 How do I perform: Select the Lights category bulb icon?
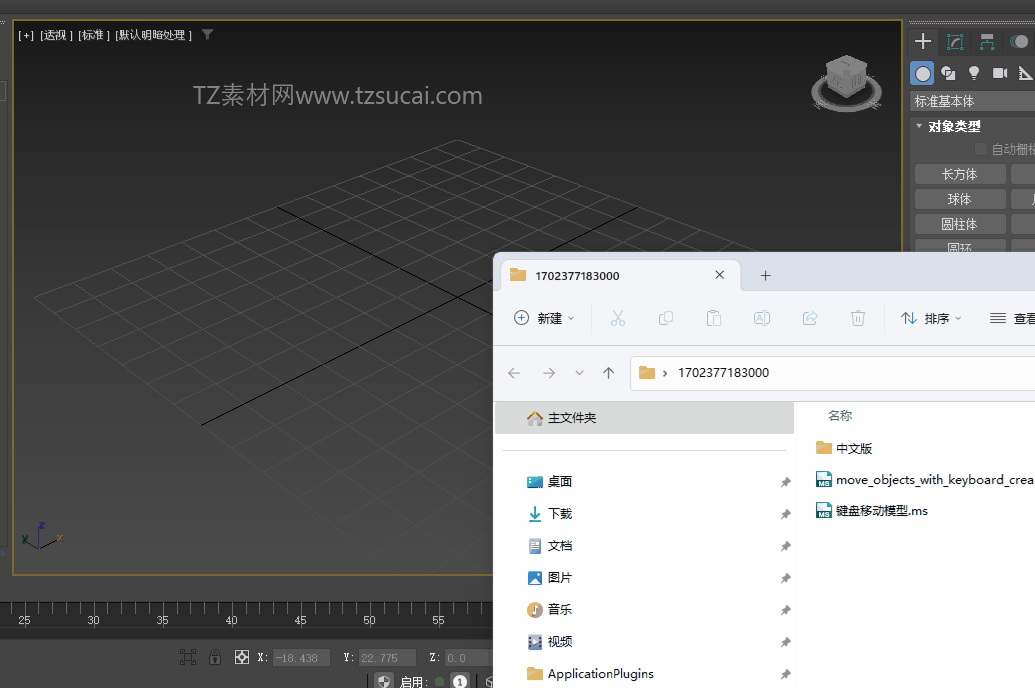pyautogui.click(x=973, y=73)
